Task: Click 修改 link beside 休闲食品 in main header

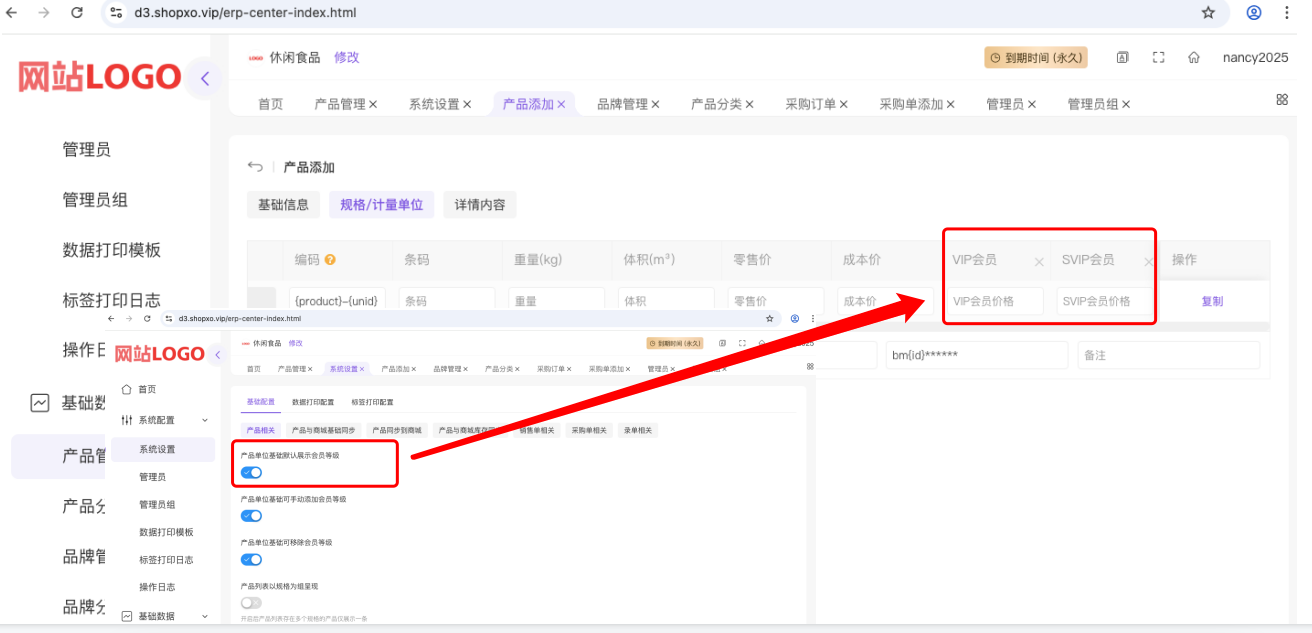Action: [x=346, y=57]
